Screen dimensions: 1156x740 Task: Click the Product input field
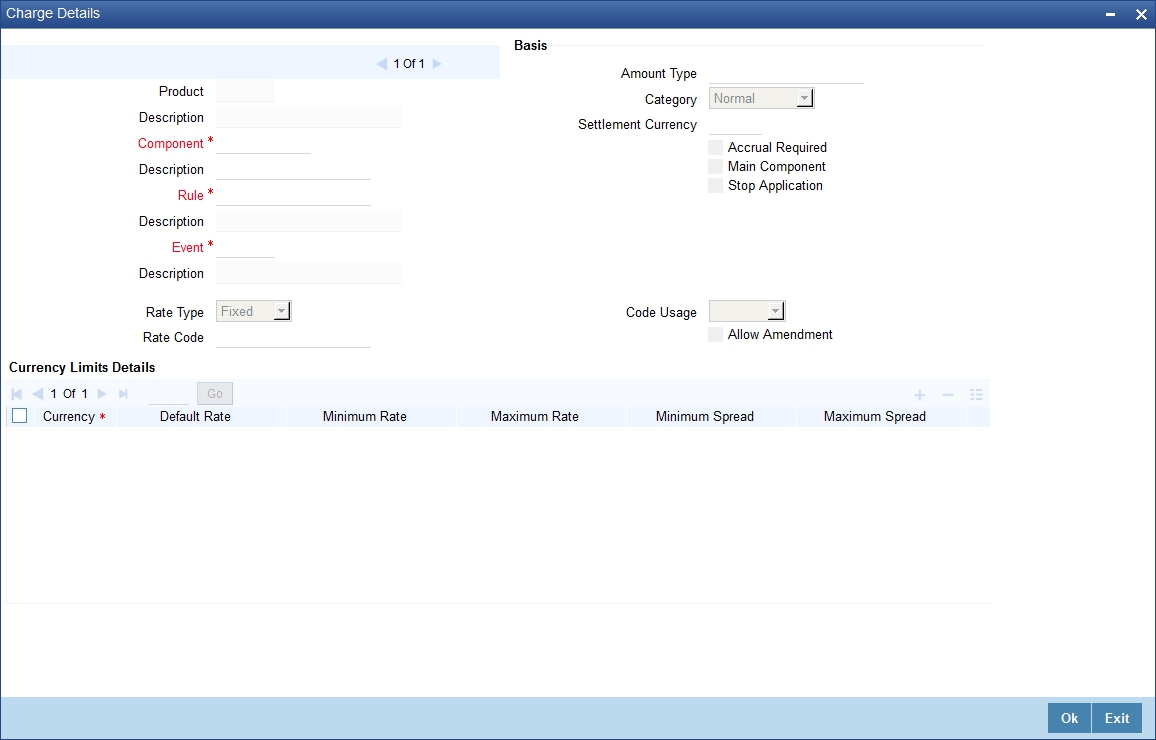tap(246, 91)
